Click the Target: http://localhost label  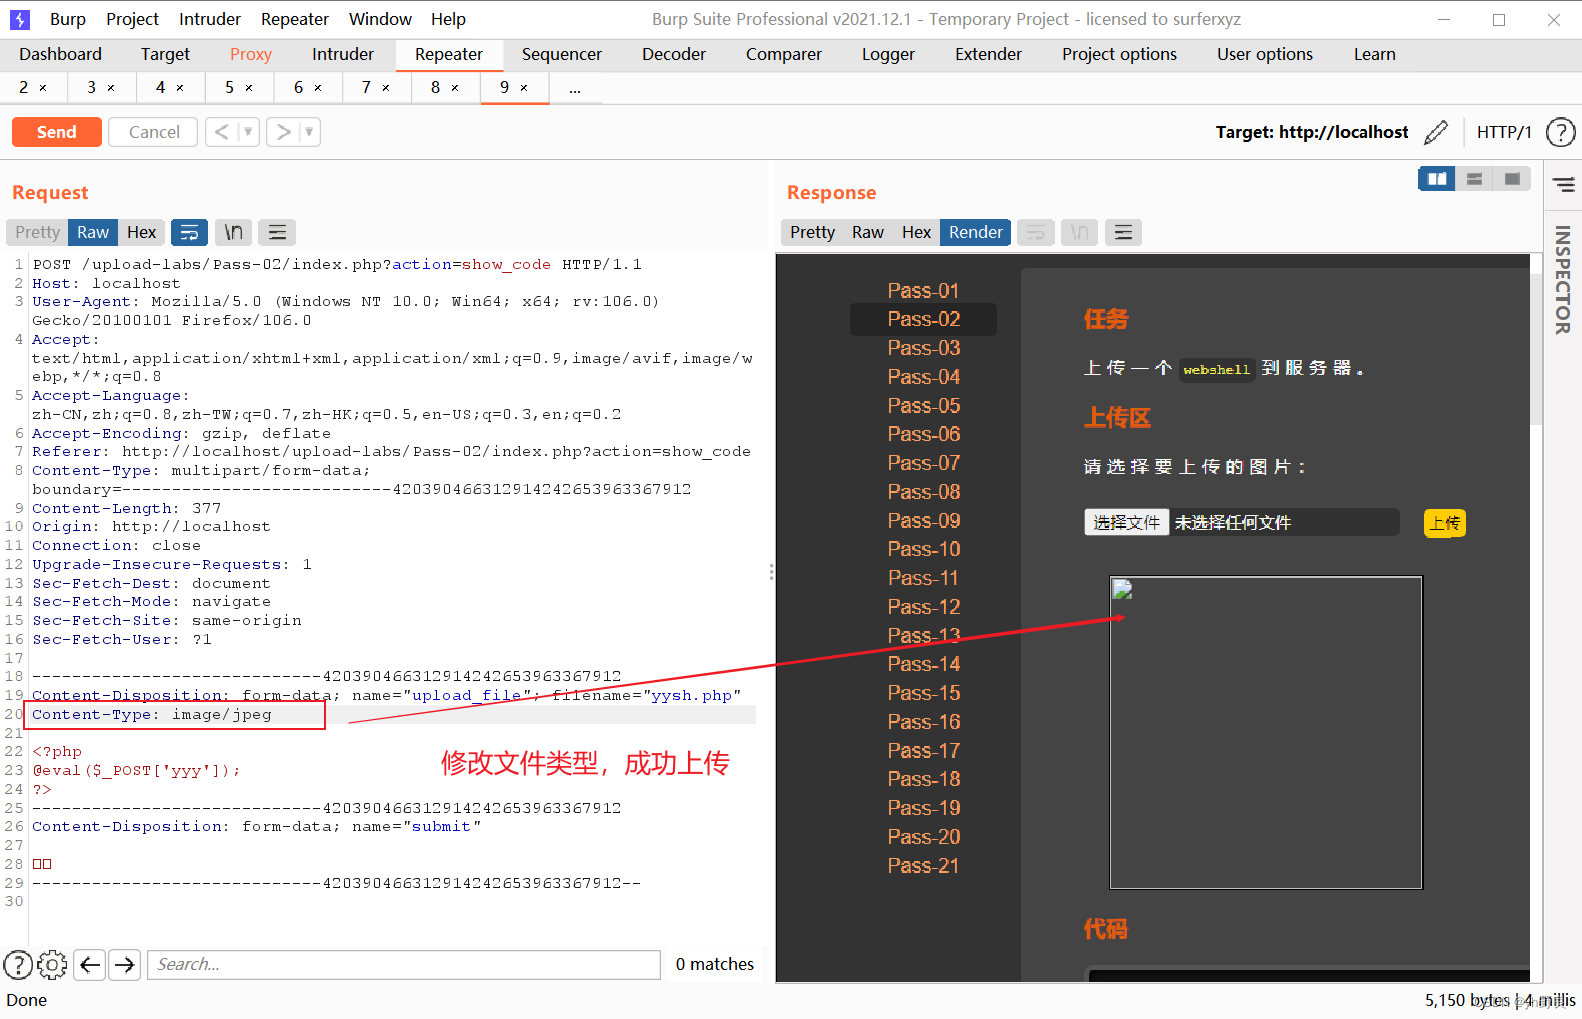[1311, 132]
